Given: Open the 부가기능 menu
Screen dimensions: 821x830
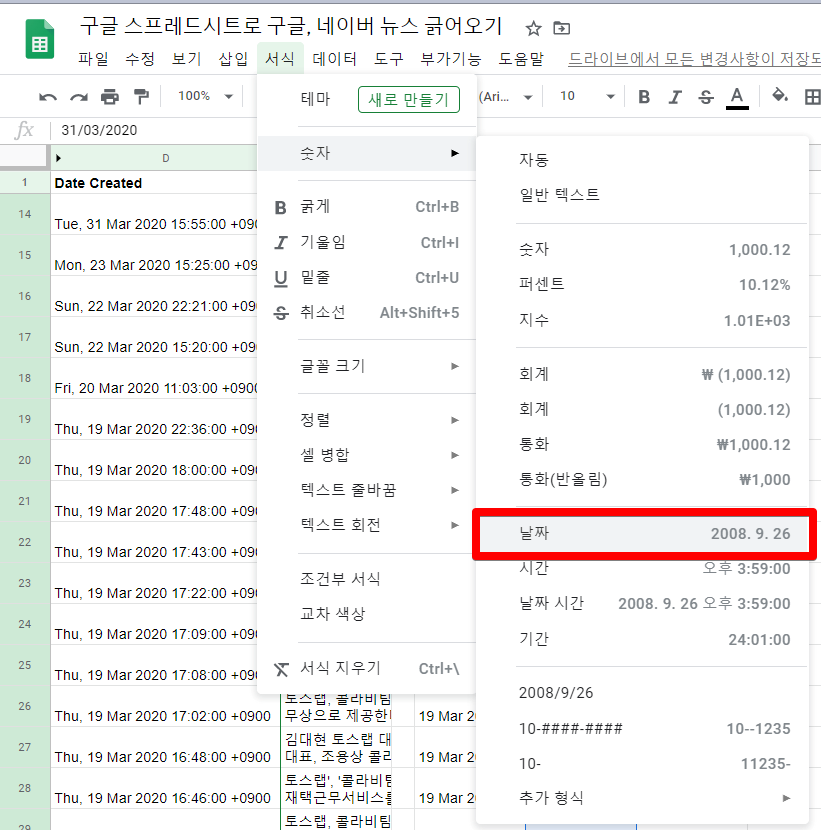Looking at the screenshot, I should (x=450, y=59).
